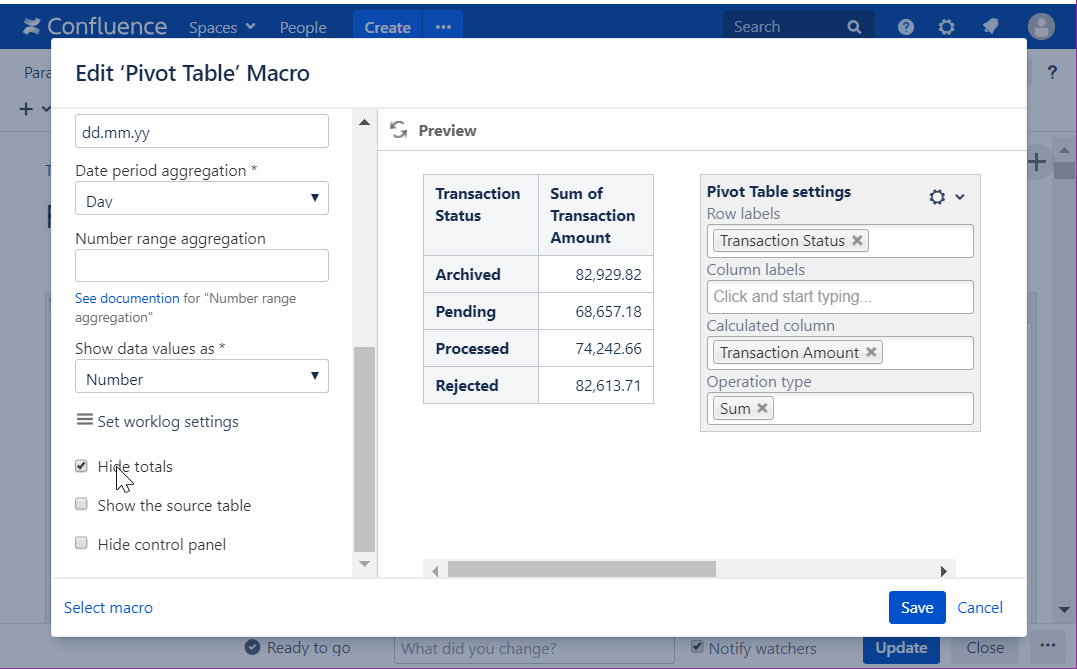Open the People menu item
This screenshot has width=1077, height=669.
pyautogui.click(x=303, y=27)
